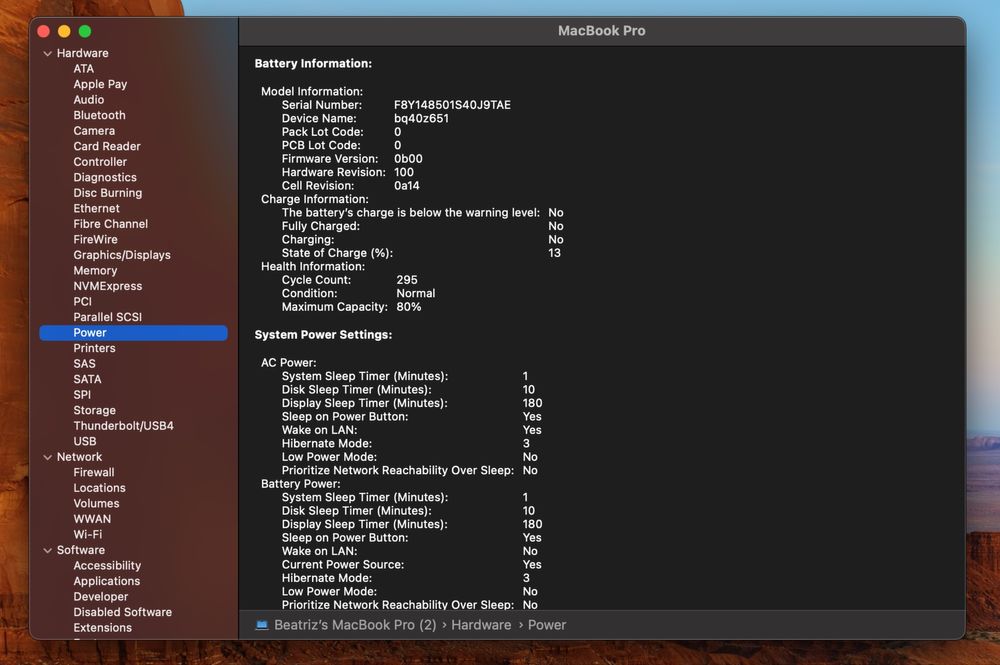This screenshot has width=1000, height=665.
Task: Select the highlighted Power sidebar row
Action: click(133, 333)
